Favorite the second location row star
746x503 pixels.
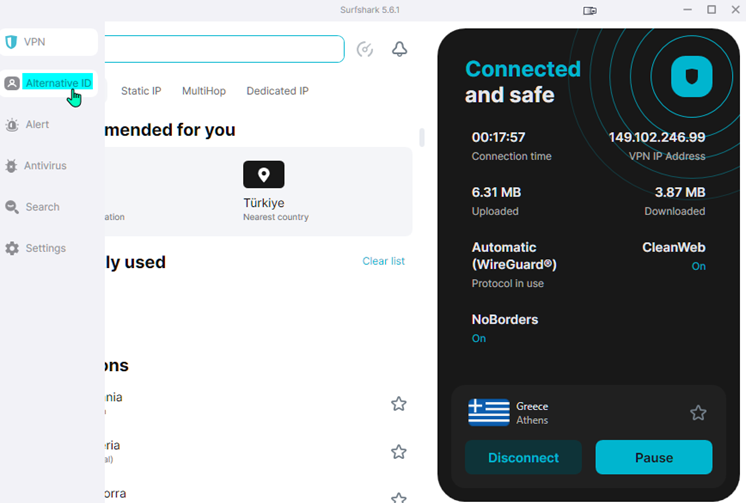(399, 452)
